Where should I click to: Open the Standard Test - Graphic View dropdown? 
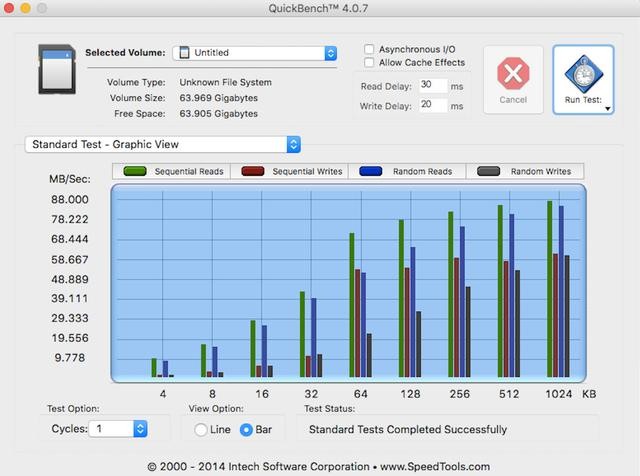[x=163, y=145]
